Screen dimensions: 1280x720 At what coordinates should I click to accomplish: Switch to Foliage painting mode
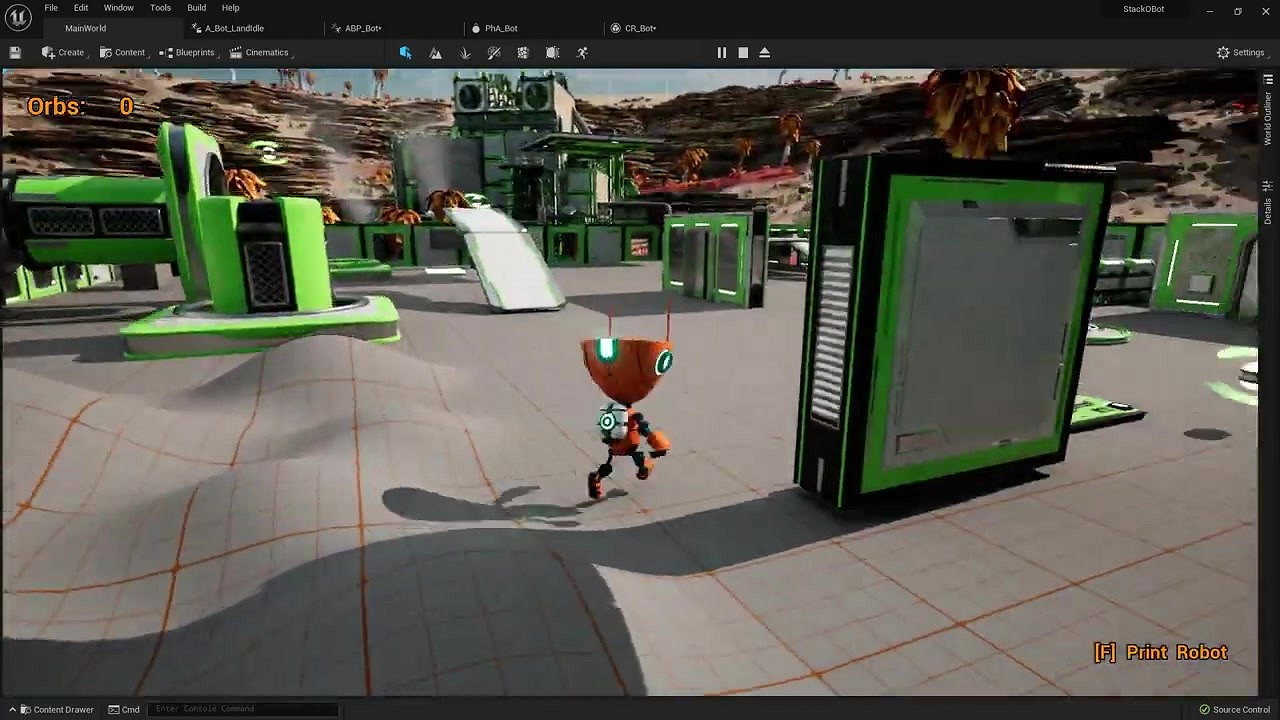click(x=465, y=52)
